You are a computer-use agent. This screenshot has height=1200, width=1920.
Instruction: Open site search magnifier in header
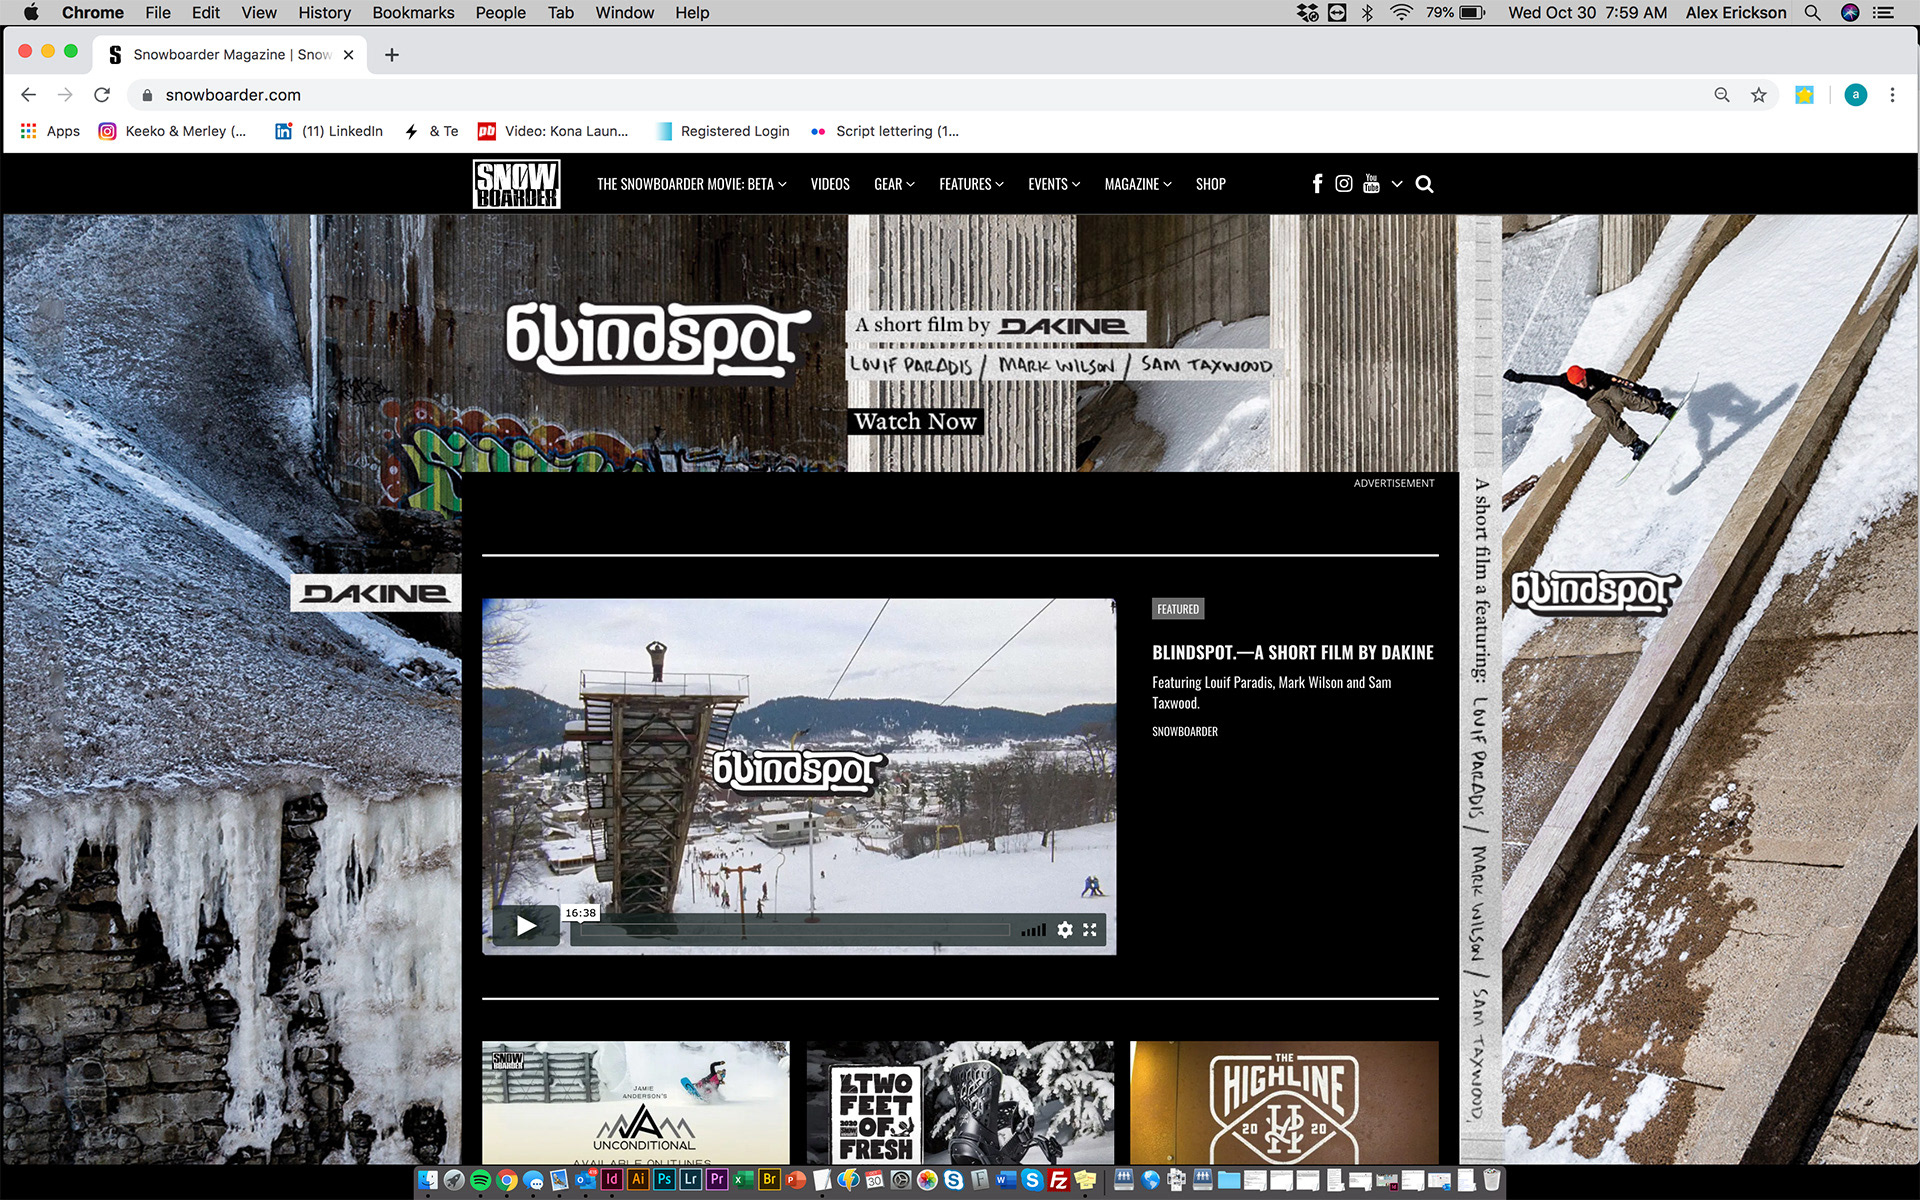(x=1425, y=184)
